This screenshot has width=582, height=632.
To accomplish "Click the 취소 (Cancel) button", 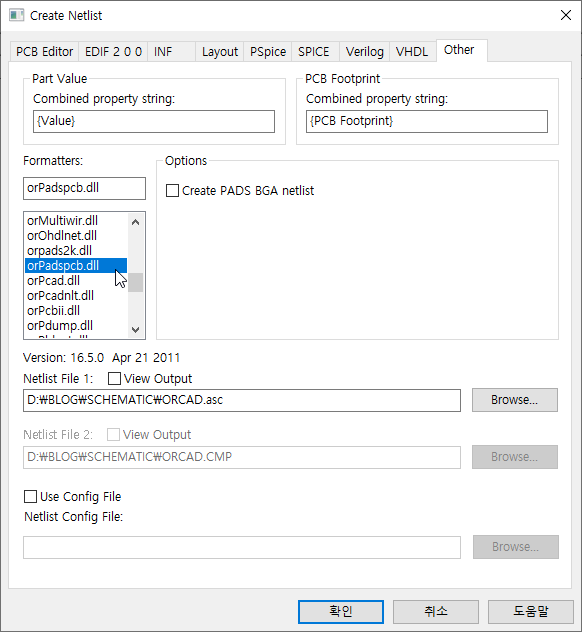I will pos(436,611).
